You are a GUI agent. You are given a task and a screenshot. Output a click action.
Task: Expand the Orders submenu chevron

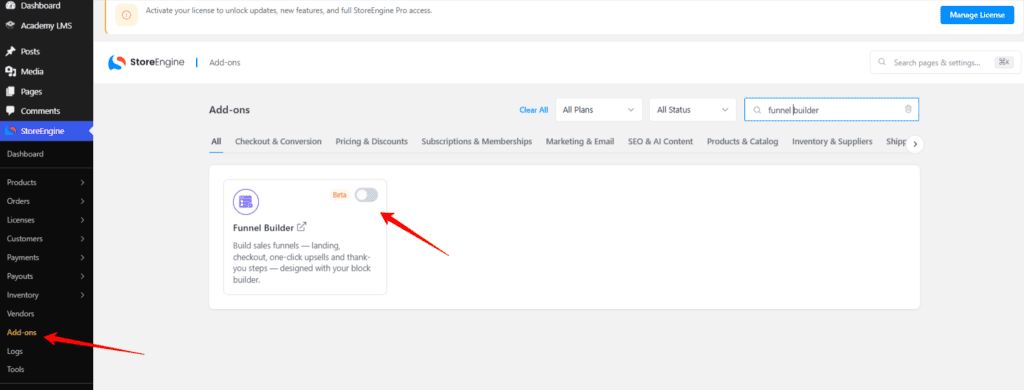point(82,201)
